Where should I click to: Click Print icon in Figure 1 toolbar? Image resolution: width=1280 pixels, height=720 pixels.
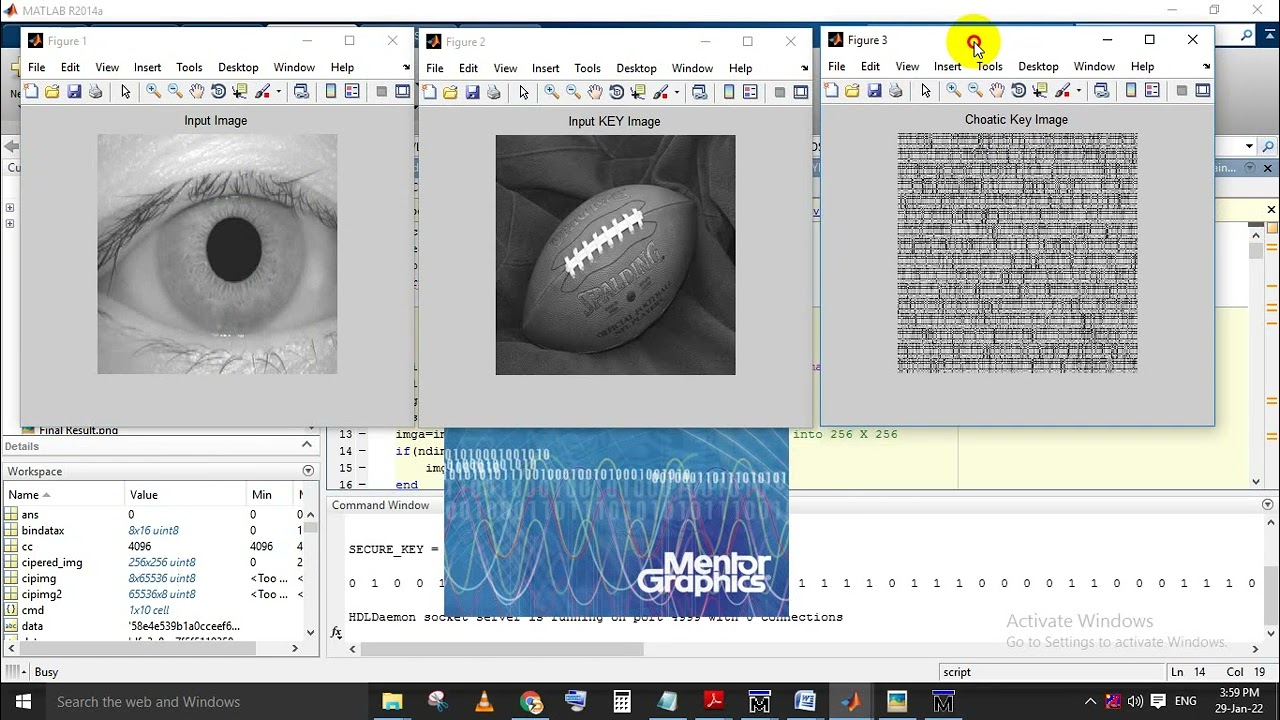point(95,91)
